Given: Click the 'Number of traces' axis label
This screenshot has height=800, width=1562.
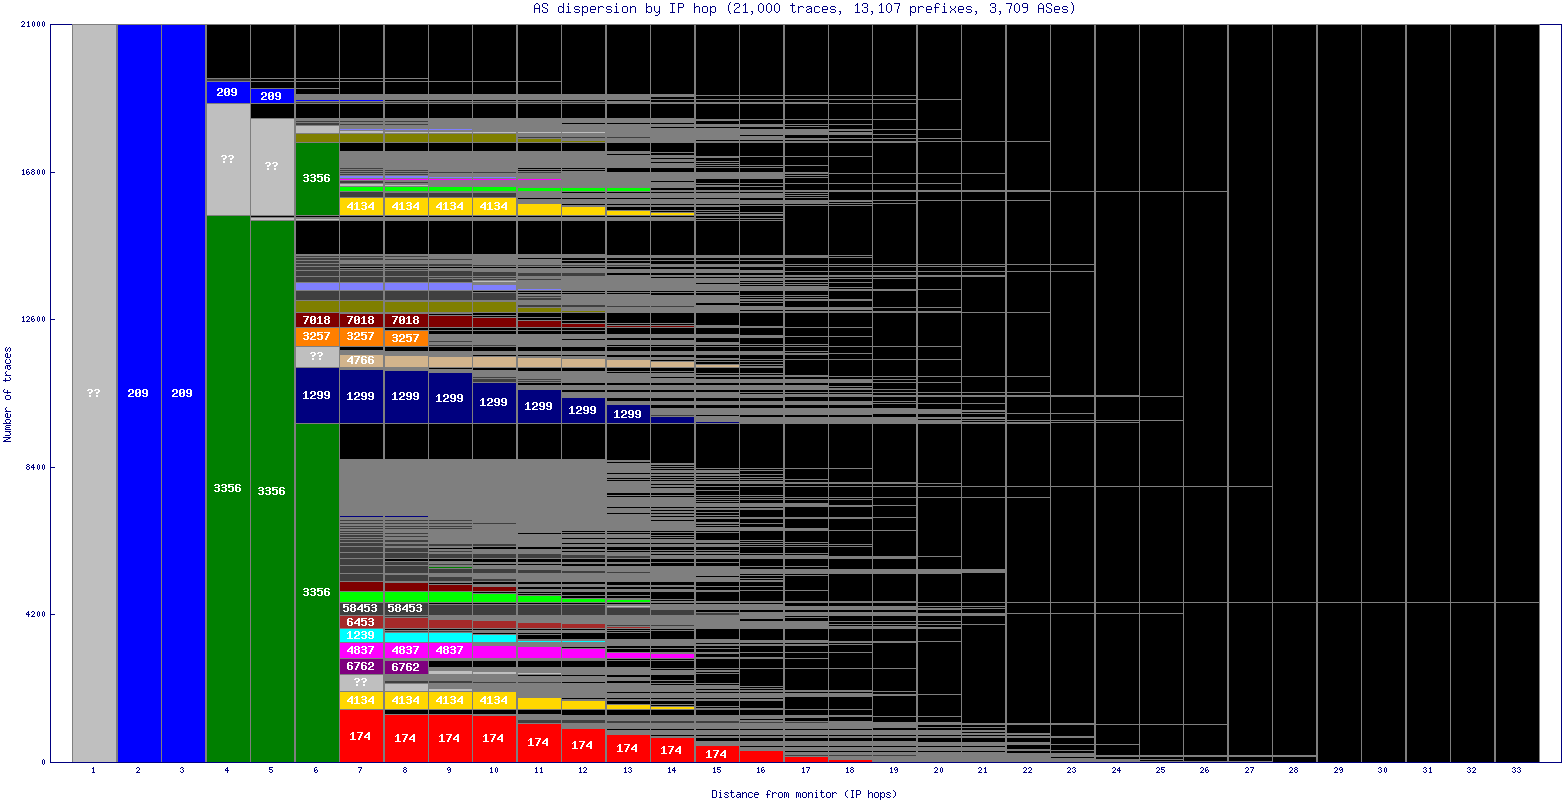Looking at the screenshot, I should 8,394.
